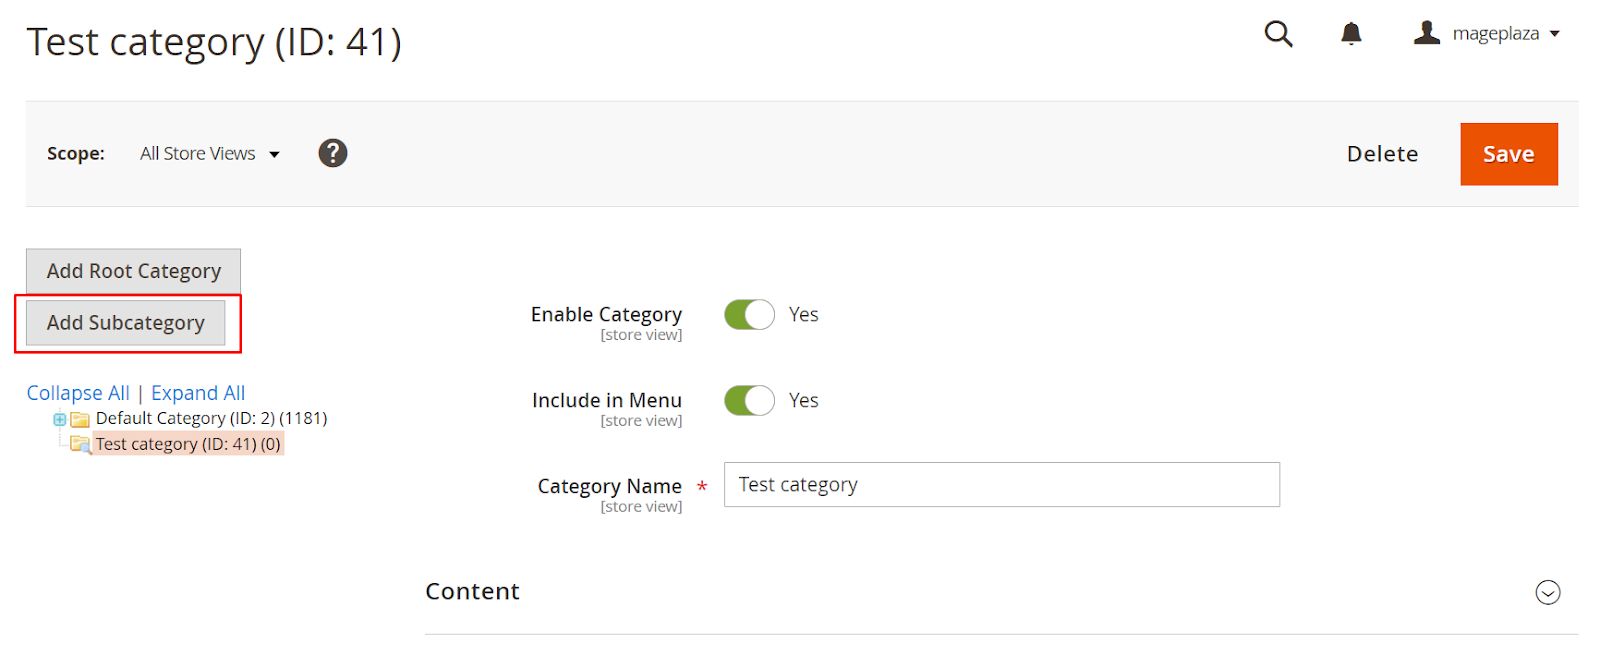Open the All Store Views scope dropdown
Screen dimensions: 1600x655
pos(210,154)
